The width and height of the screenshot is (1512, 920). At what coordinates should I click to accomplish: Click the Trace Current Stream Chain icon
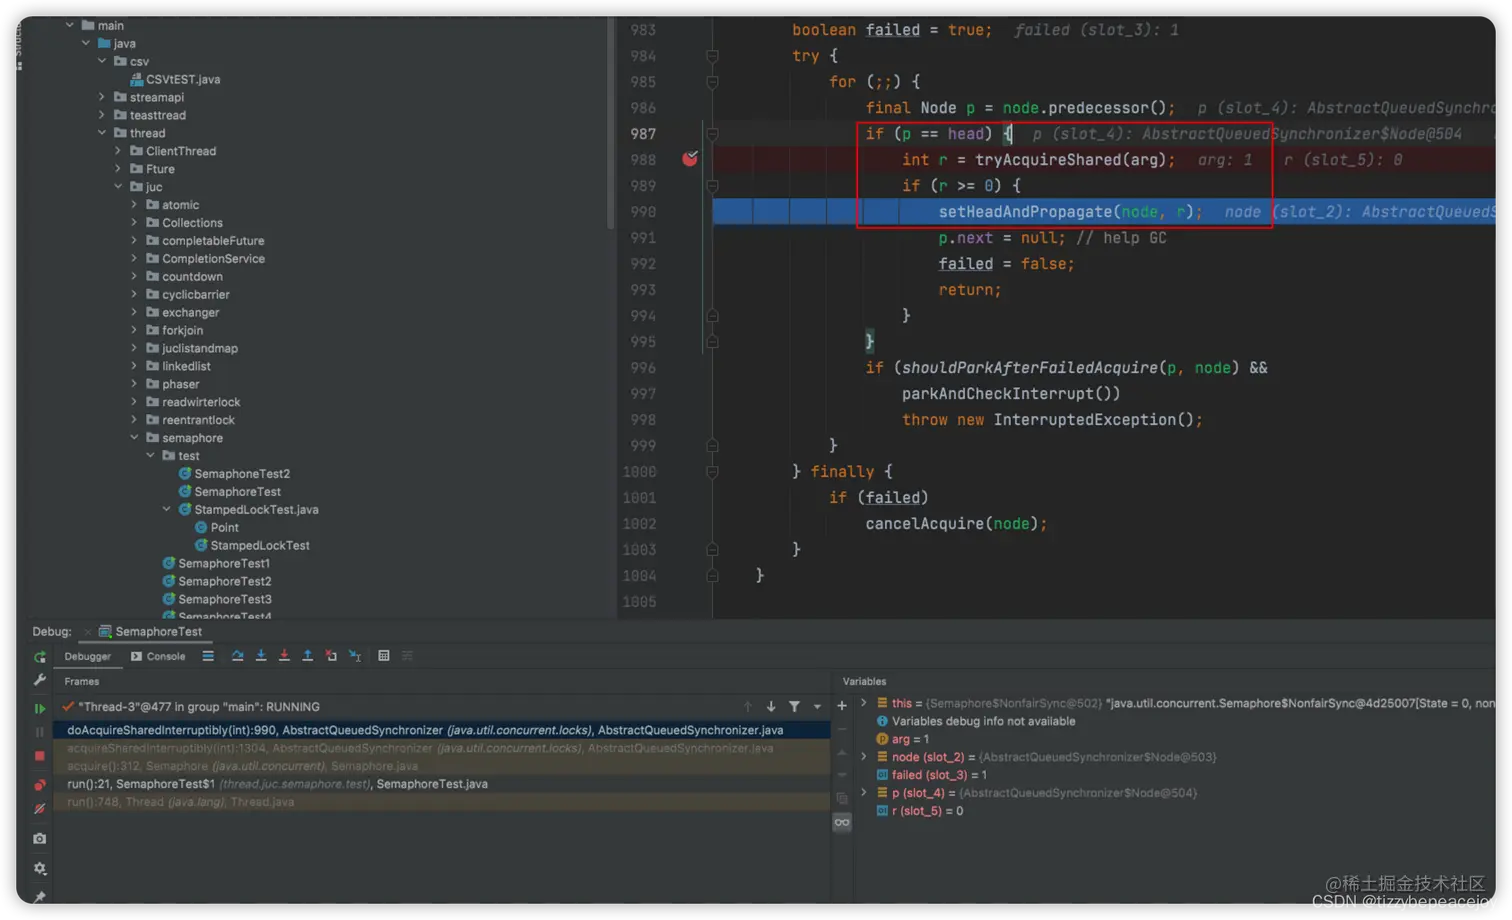(x=407, y=656)
